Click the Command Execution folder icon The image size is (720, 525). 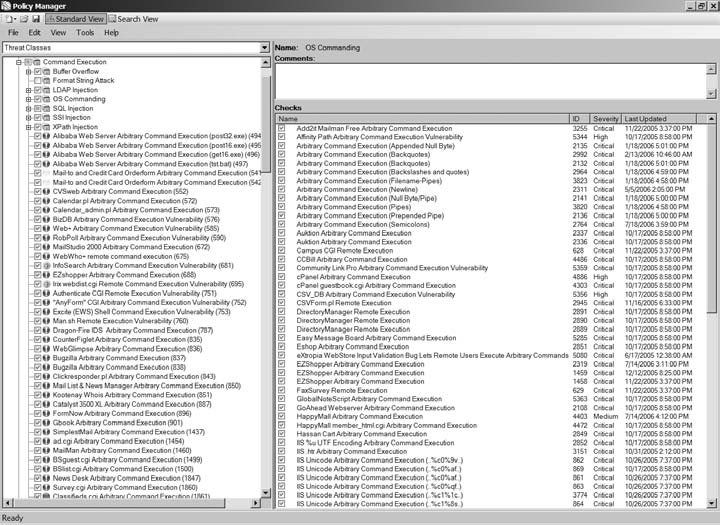pos(37,62)
